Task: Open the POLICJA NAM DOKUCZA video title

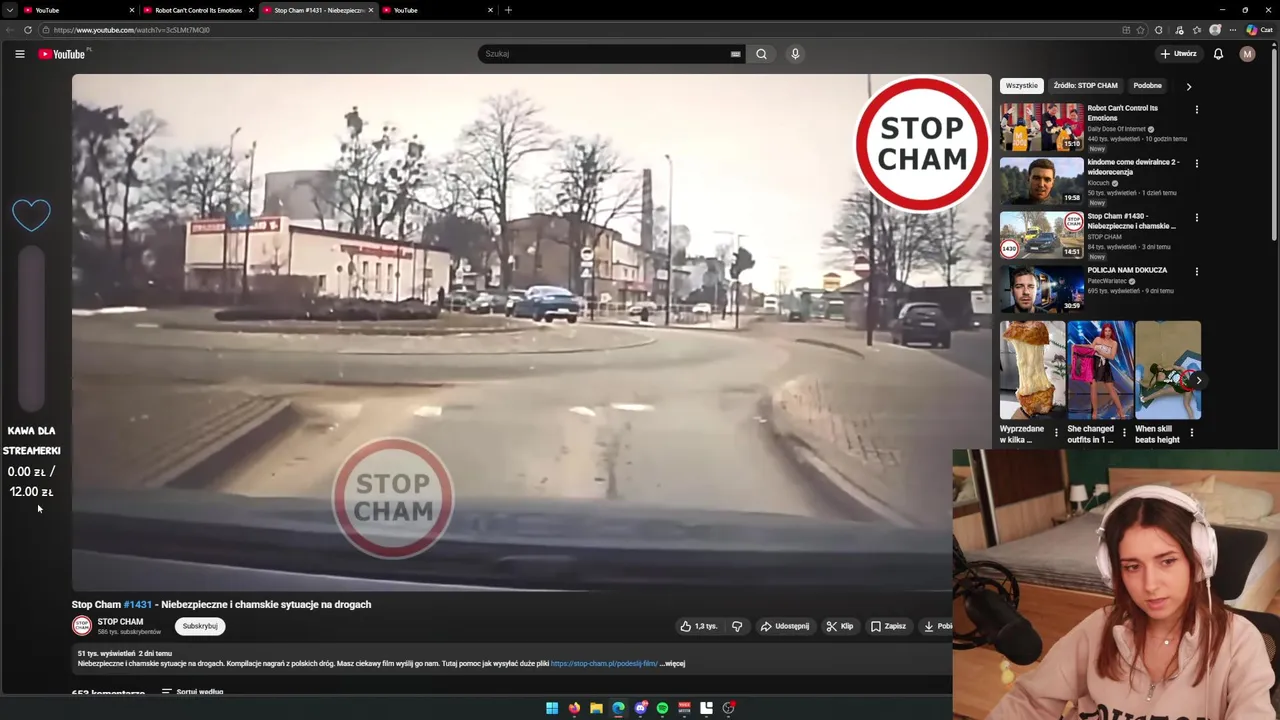Action: 1127,270
